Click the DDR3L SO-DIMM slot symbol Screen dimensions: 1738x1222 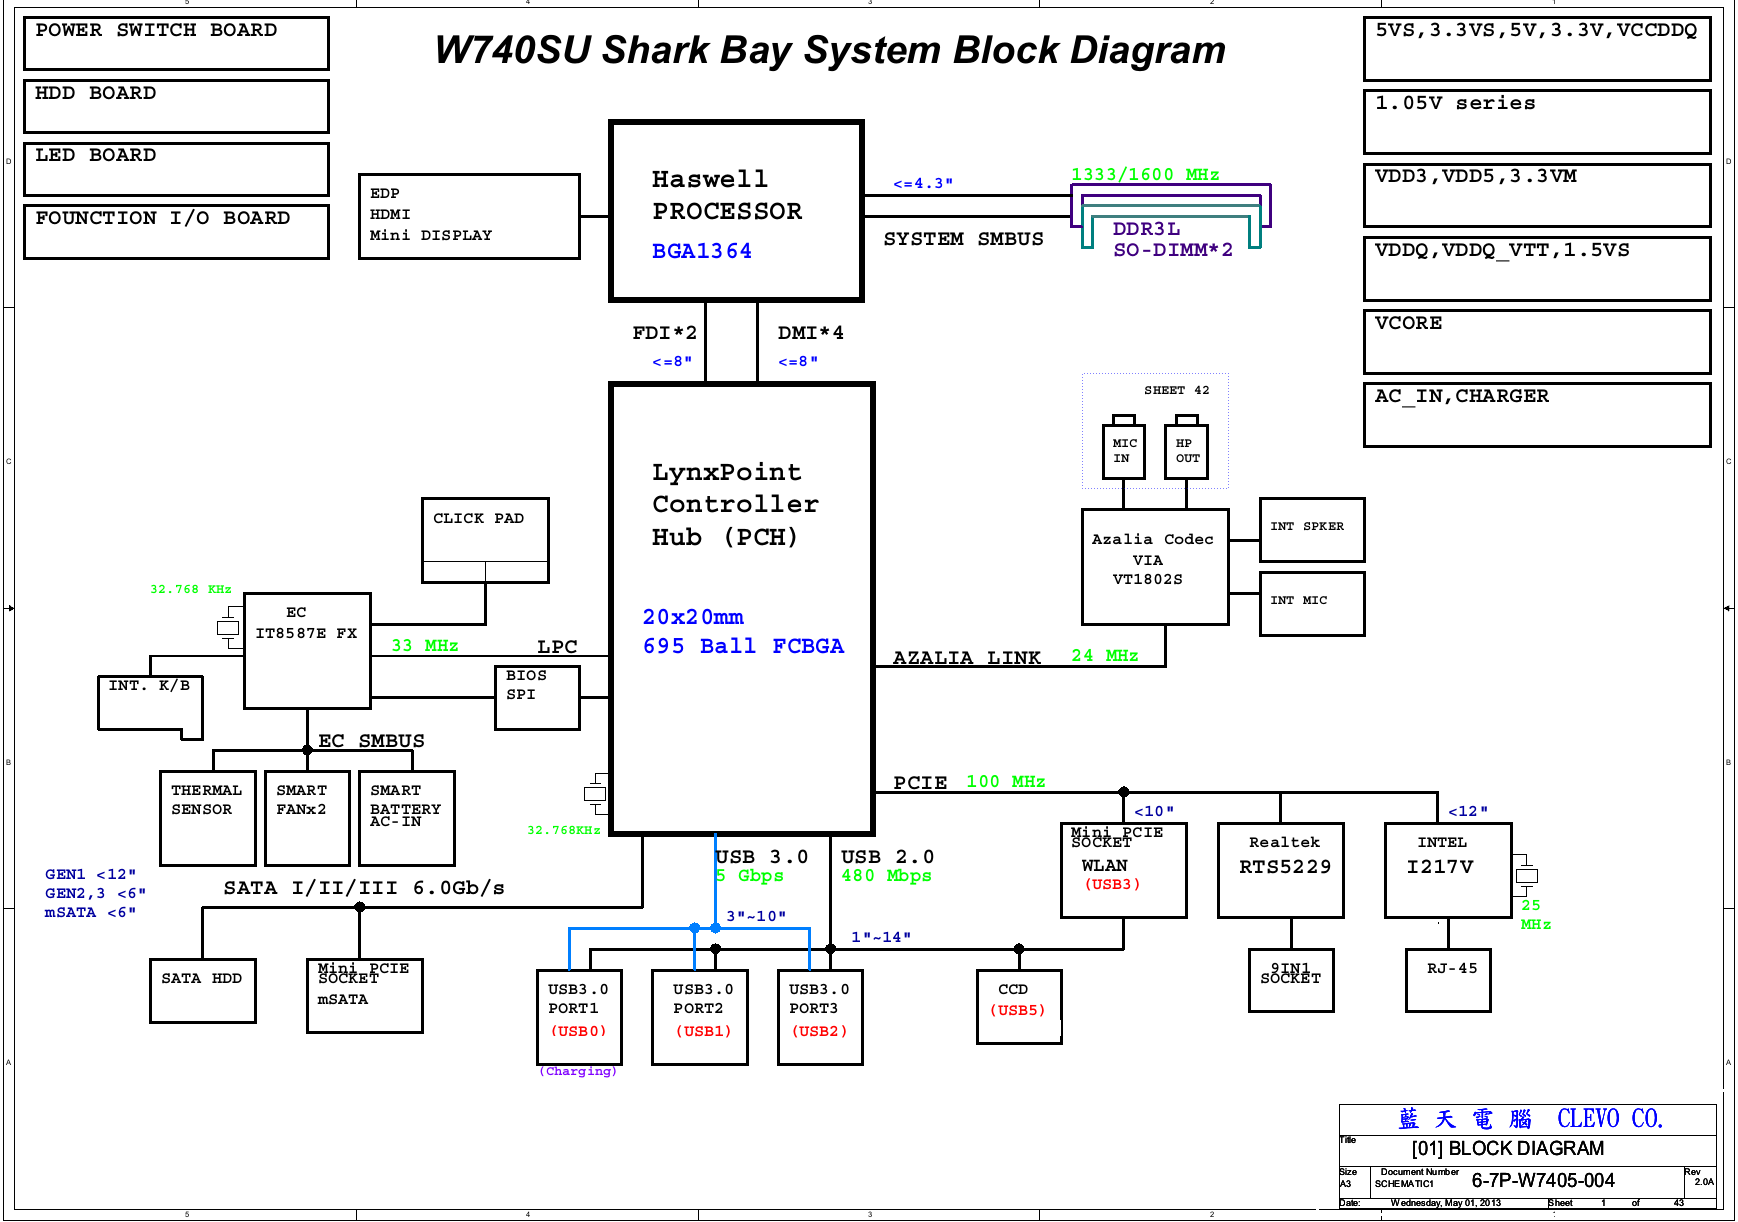coord(1170,218)
